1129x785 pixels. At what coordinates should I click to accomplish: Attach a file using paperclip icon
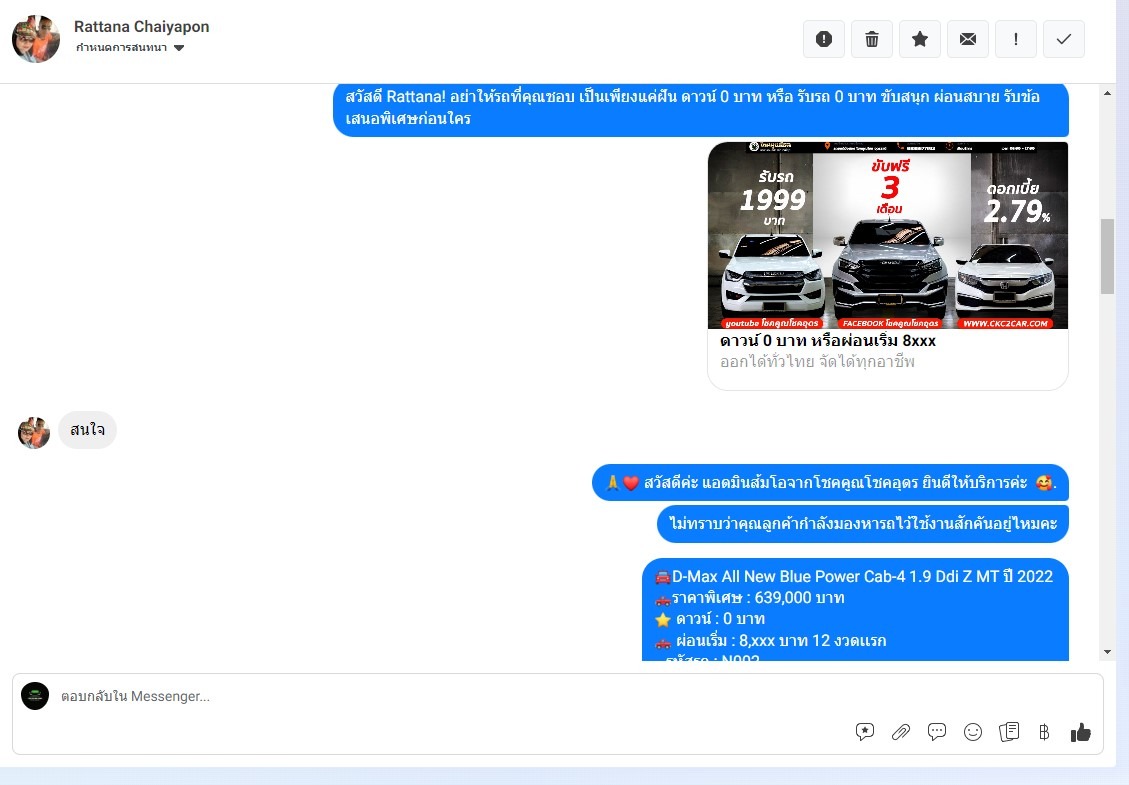point(901,732)
